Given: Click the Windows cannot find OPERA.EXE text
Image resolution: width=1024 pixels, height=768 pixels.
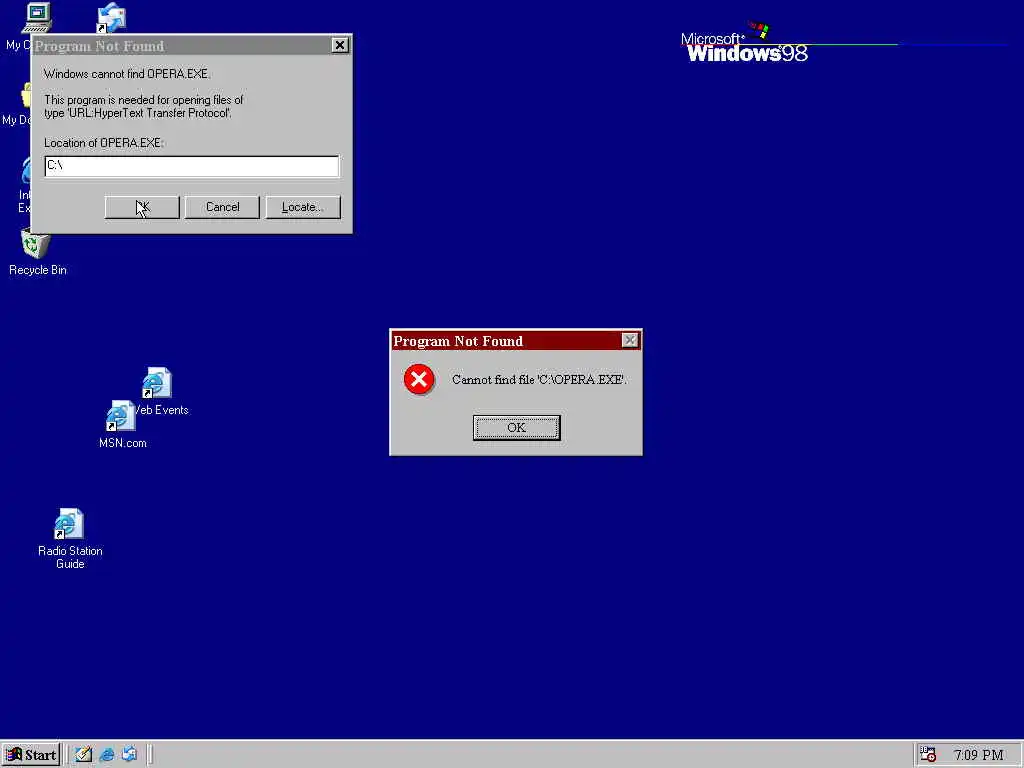Looking at the screenshot, I should pos(127,74).
